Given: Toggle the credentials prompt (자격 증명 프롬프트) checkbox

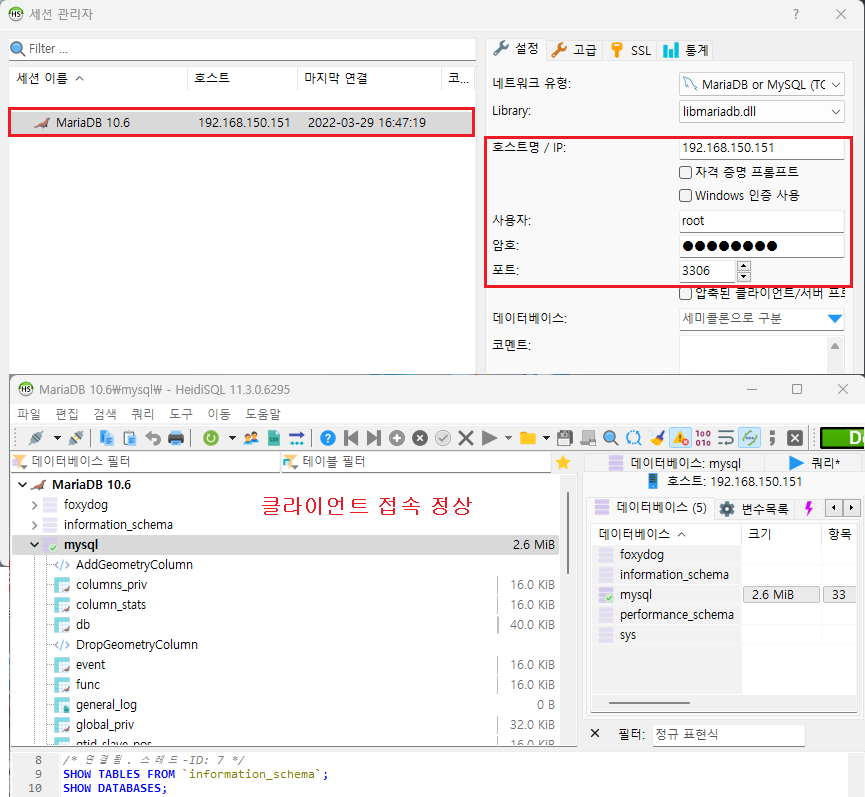Looking at the screenshot, I should pos(686,173).
